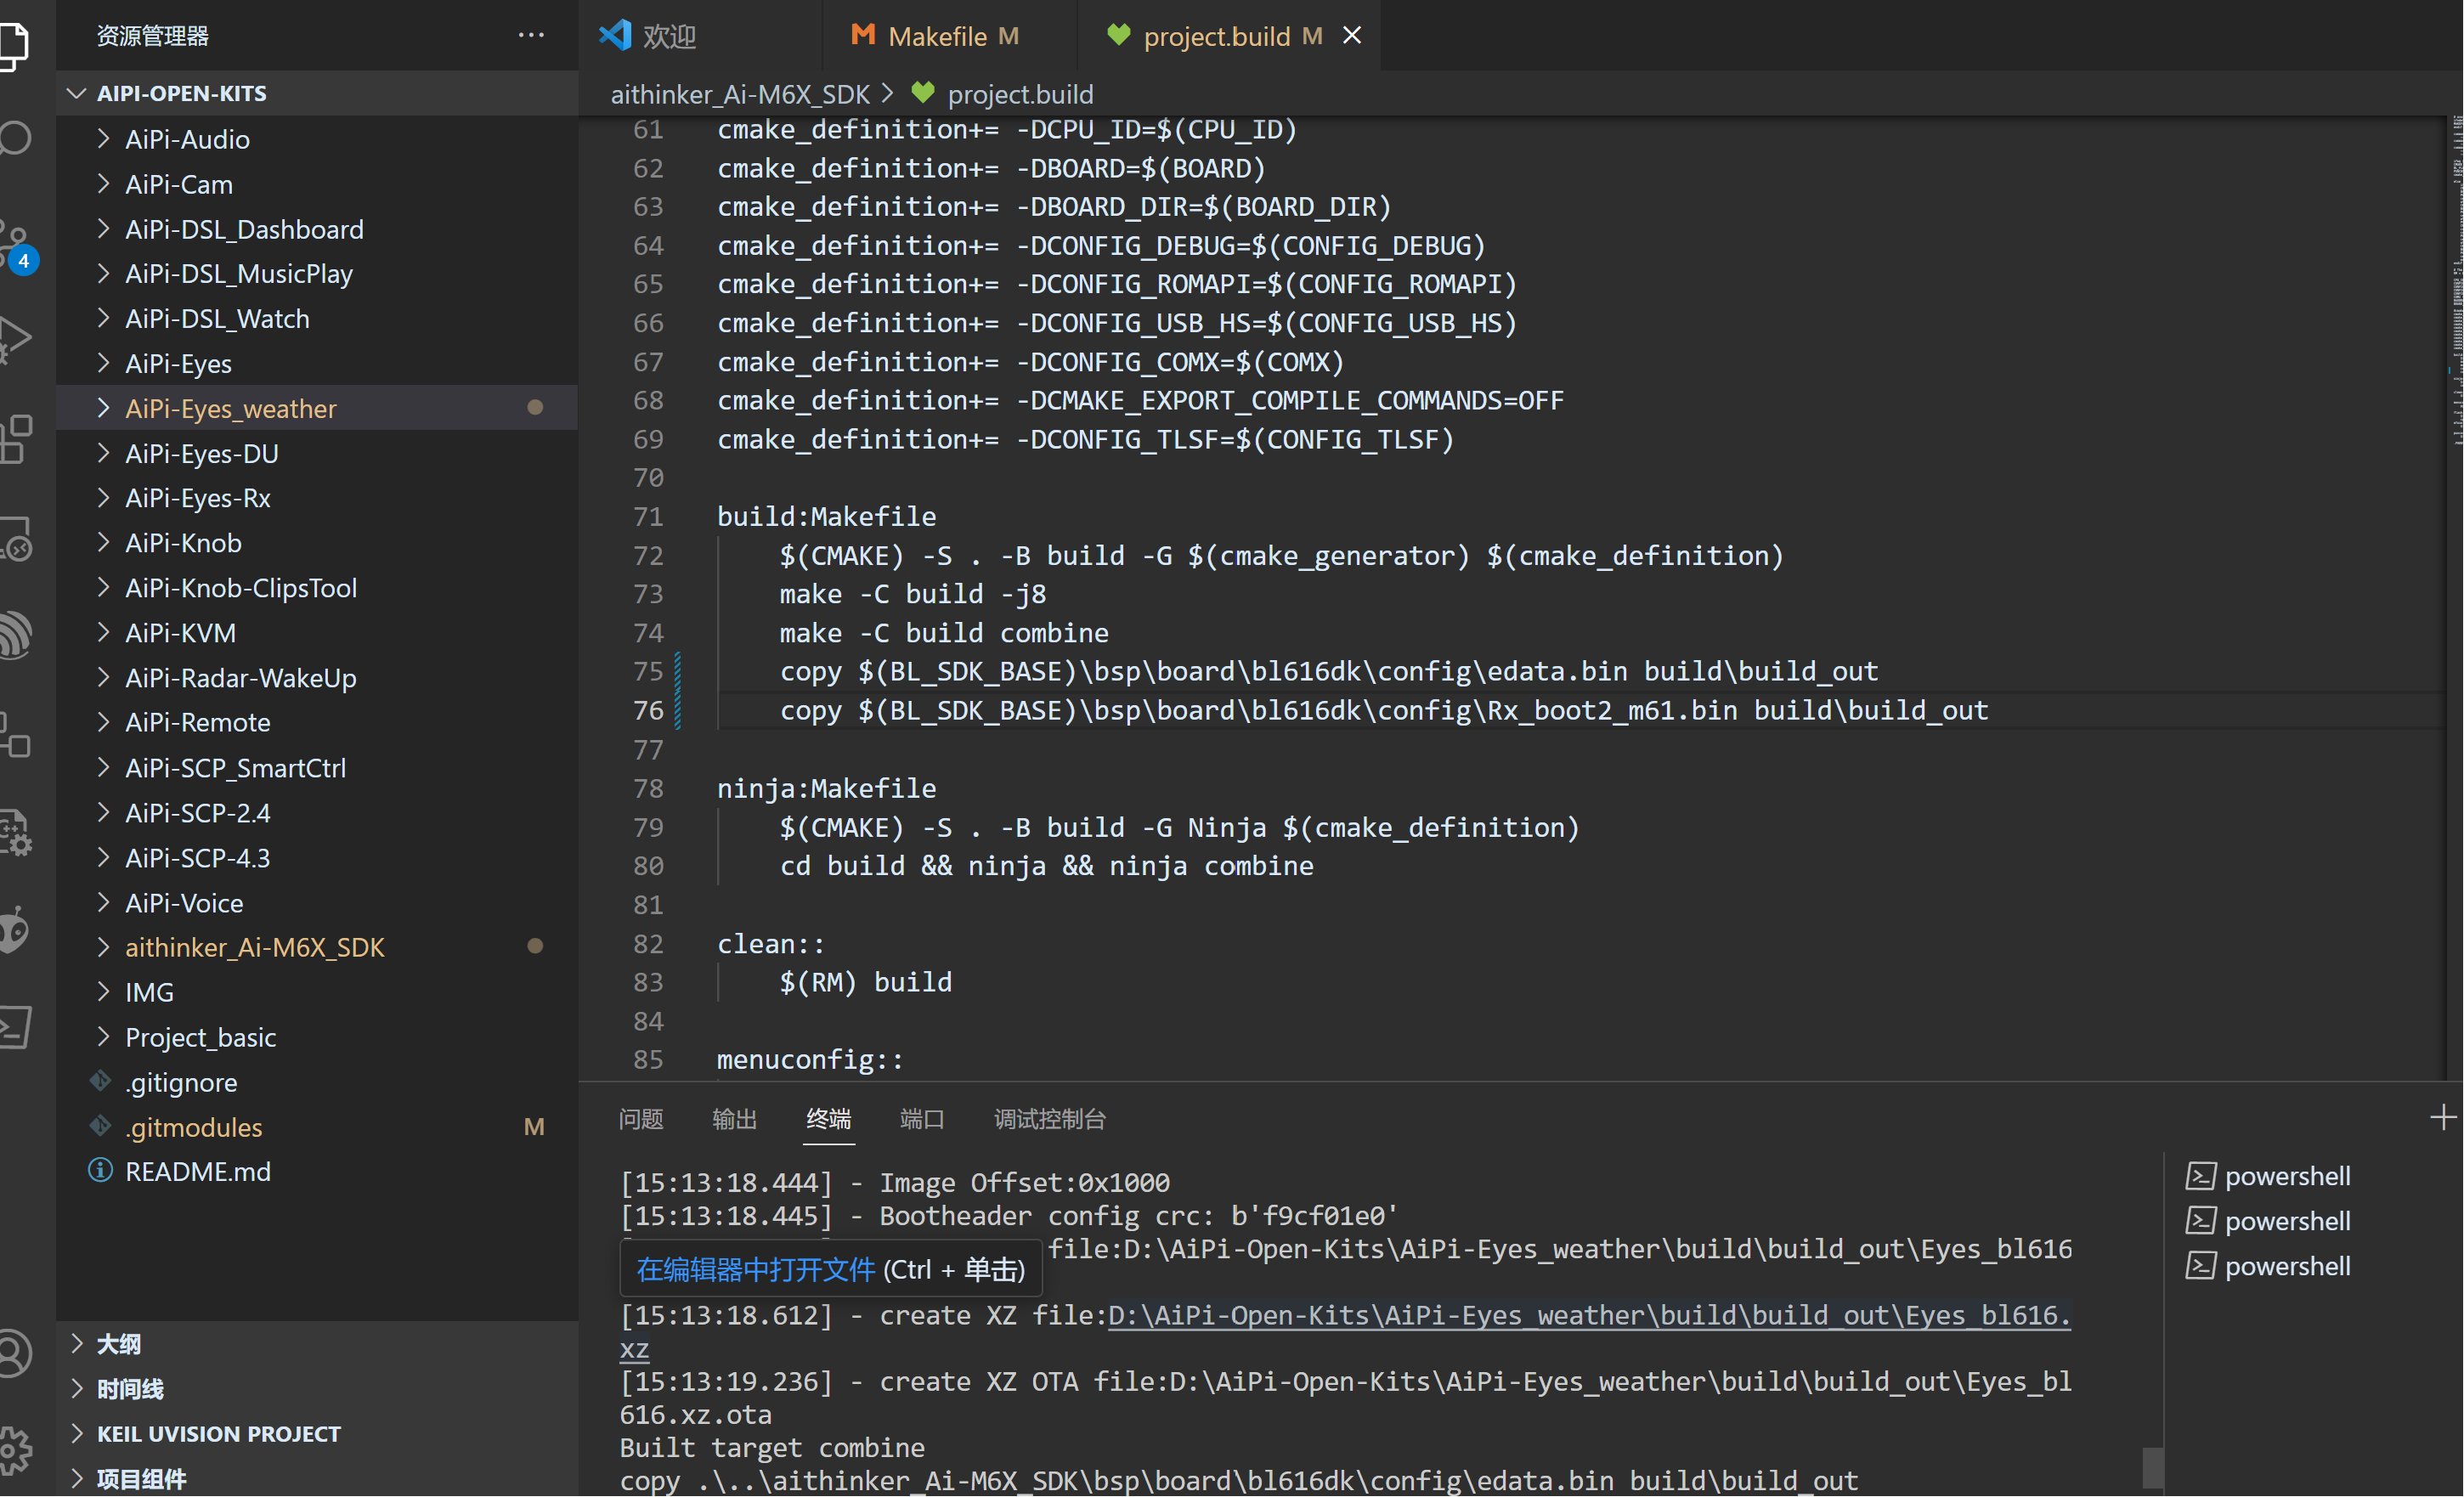Image resolution: width=2464 pixels, height=1497 pixels.
Task: Click the Eyes_bl616.xz file path link in terminal
Action: tap(1589, 1314)
